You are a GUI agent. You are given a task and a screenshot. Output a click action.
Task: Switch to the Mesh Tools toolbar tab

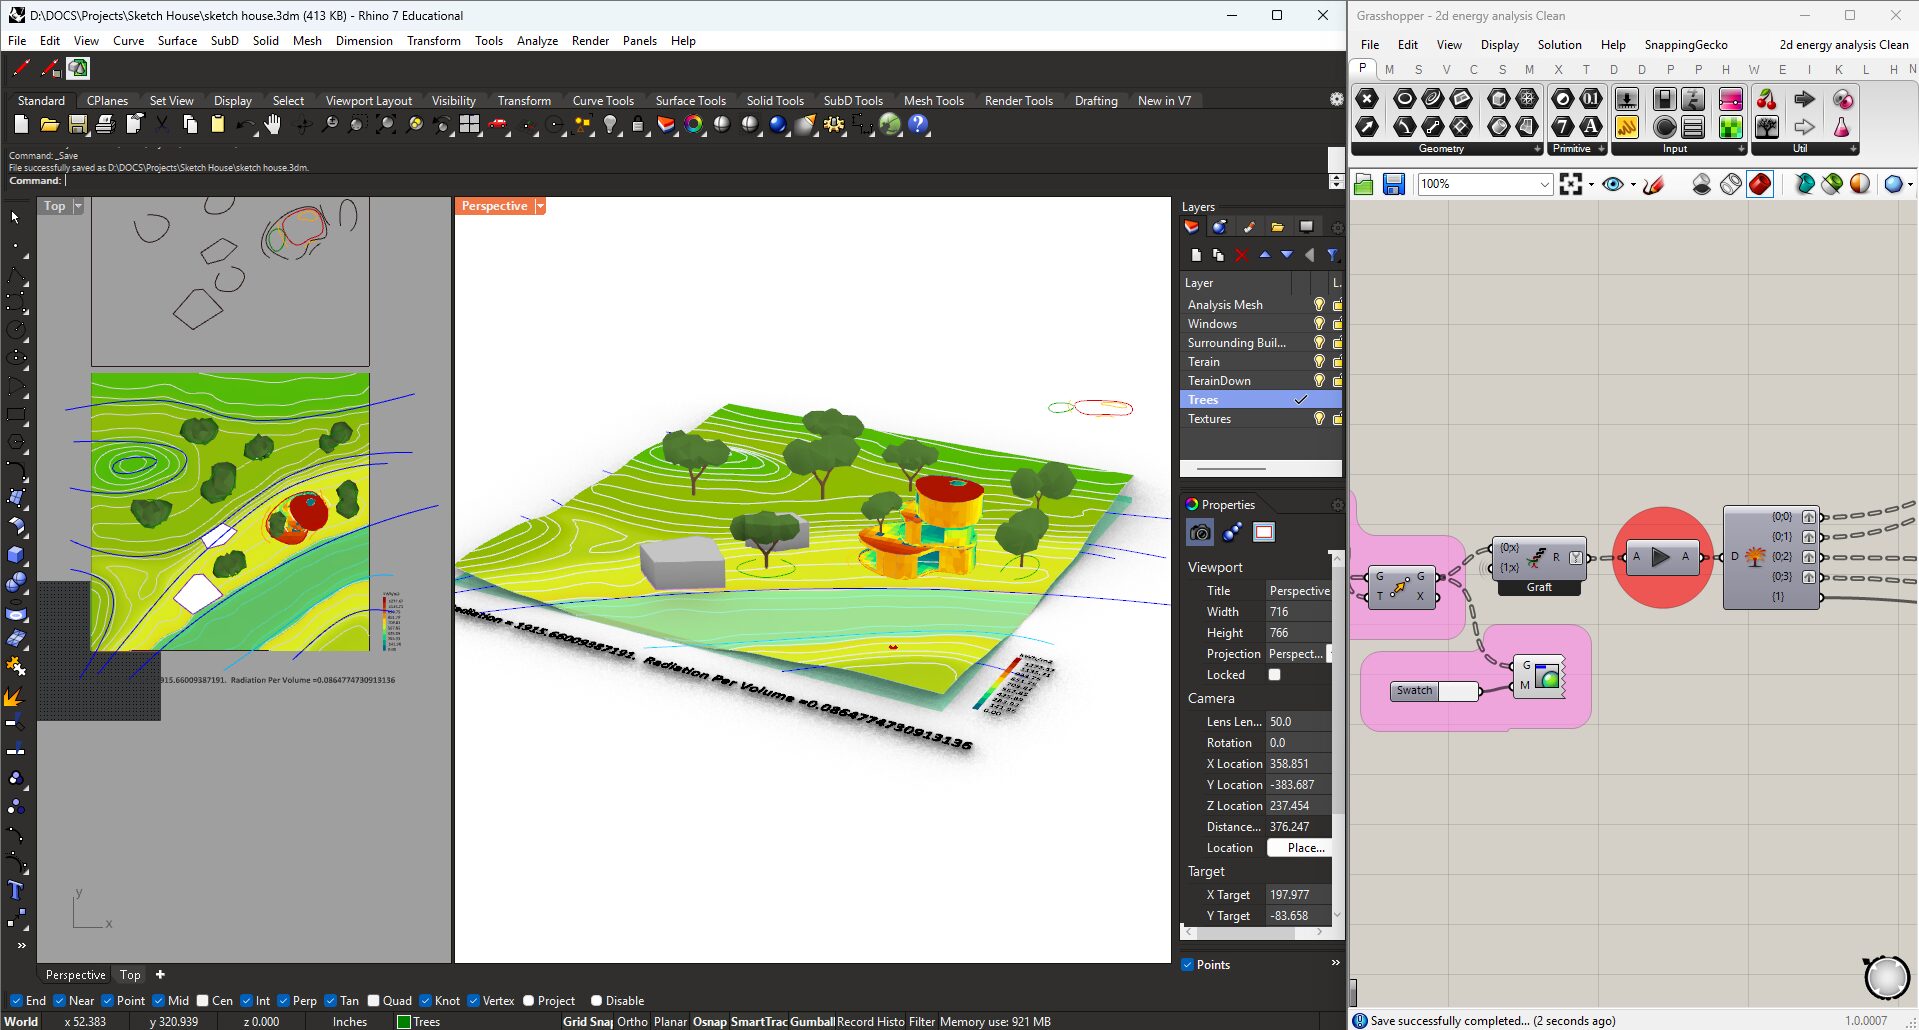click(933, 101)
